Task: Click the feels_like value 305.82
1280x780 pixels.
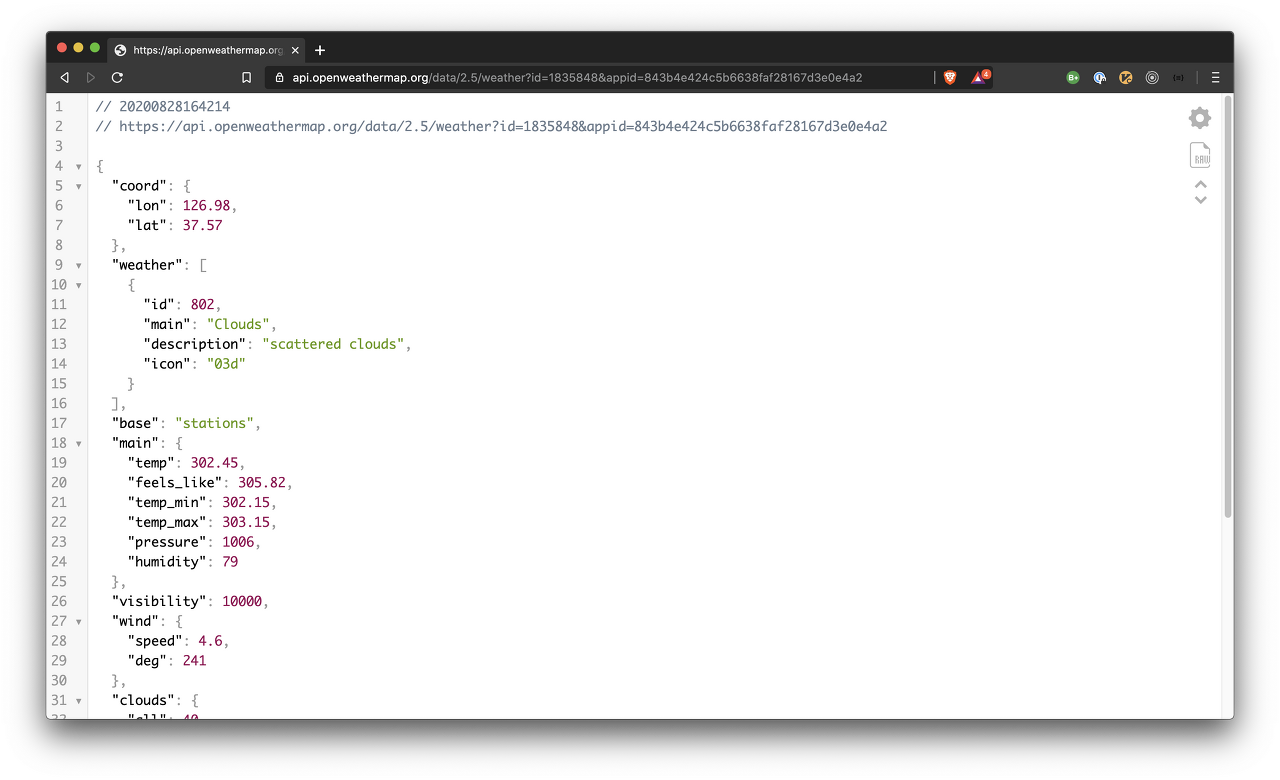Action: tap(262, 482)
